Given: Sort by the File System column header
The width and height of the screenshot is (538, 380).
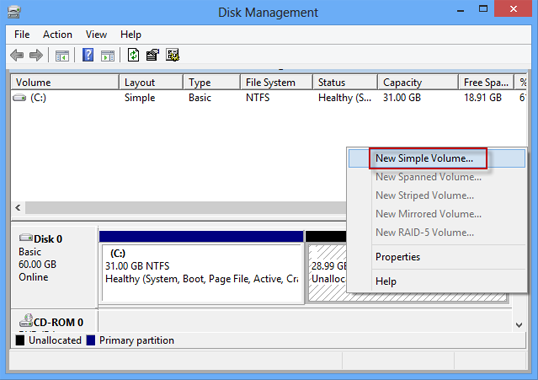Looking at the screenshot, I should (x=277, y=82).
